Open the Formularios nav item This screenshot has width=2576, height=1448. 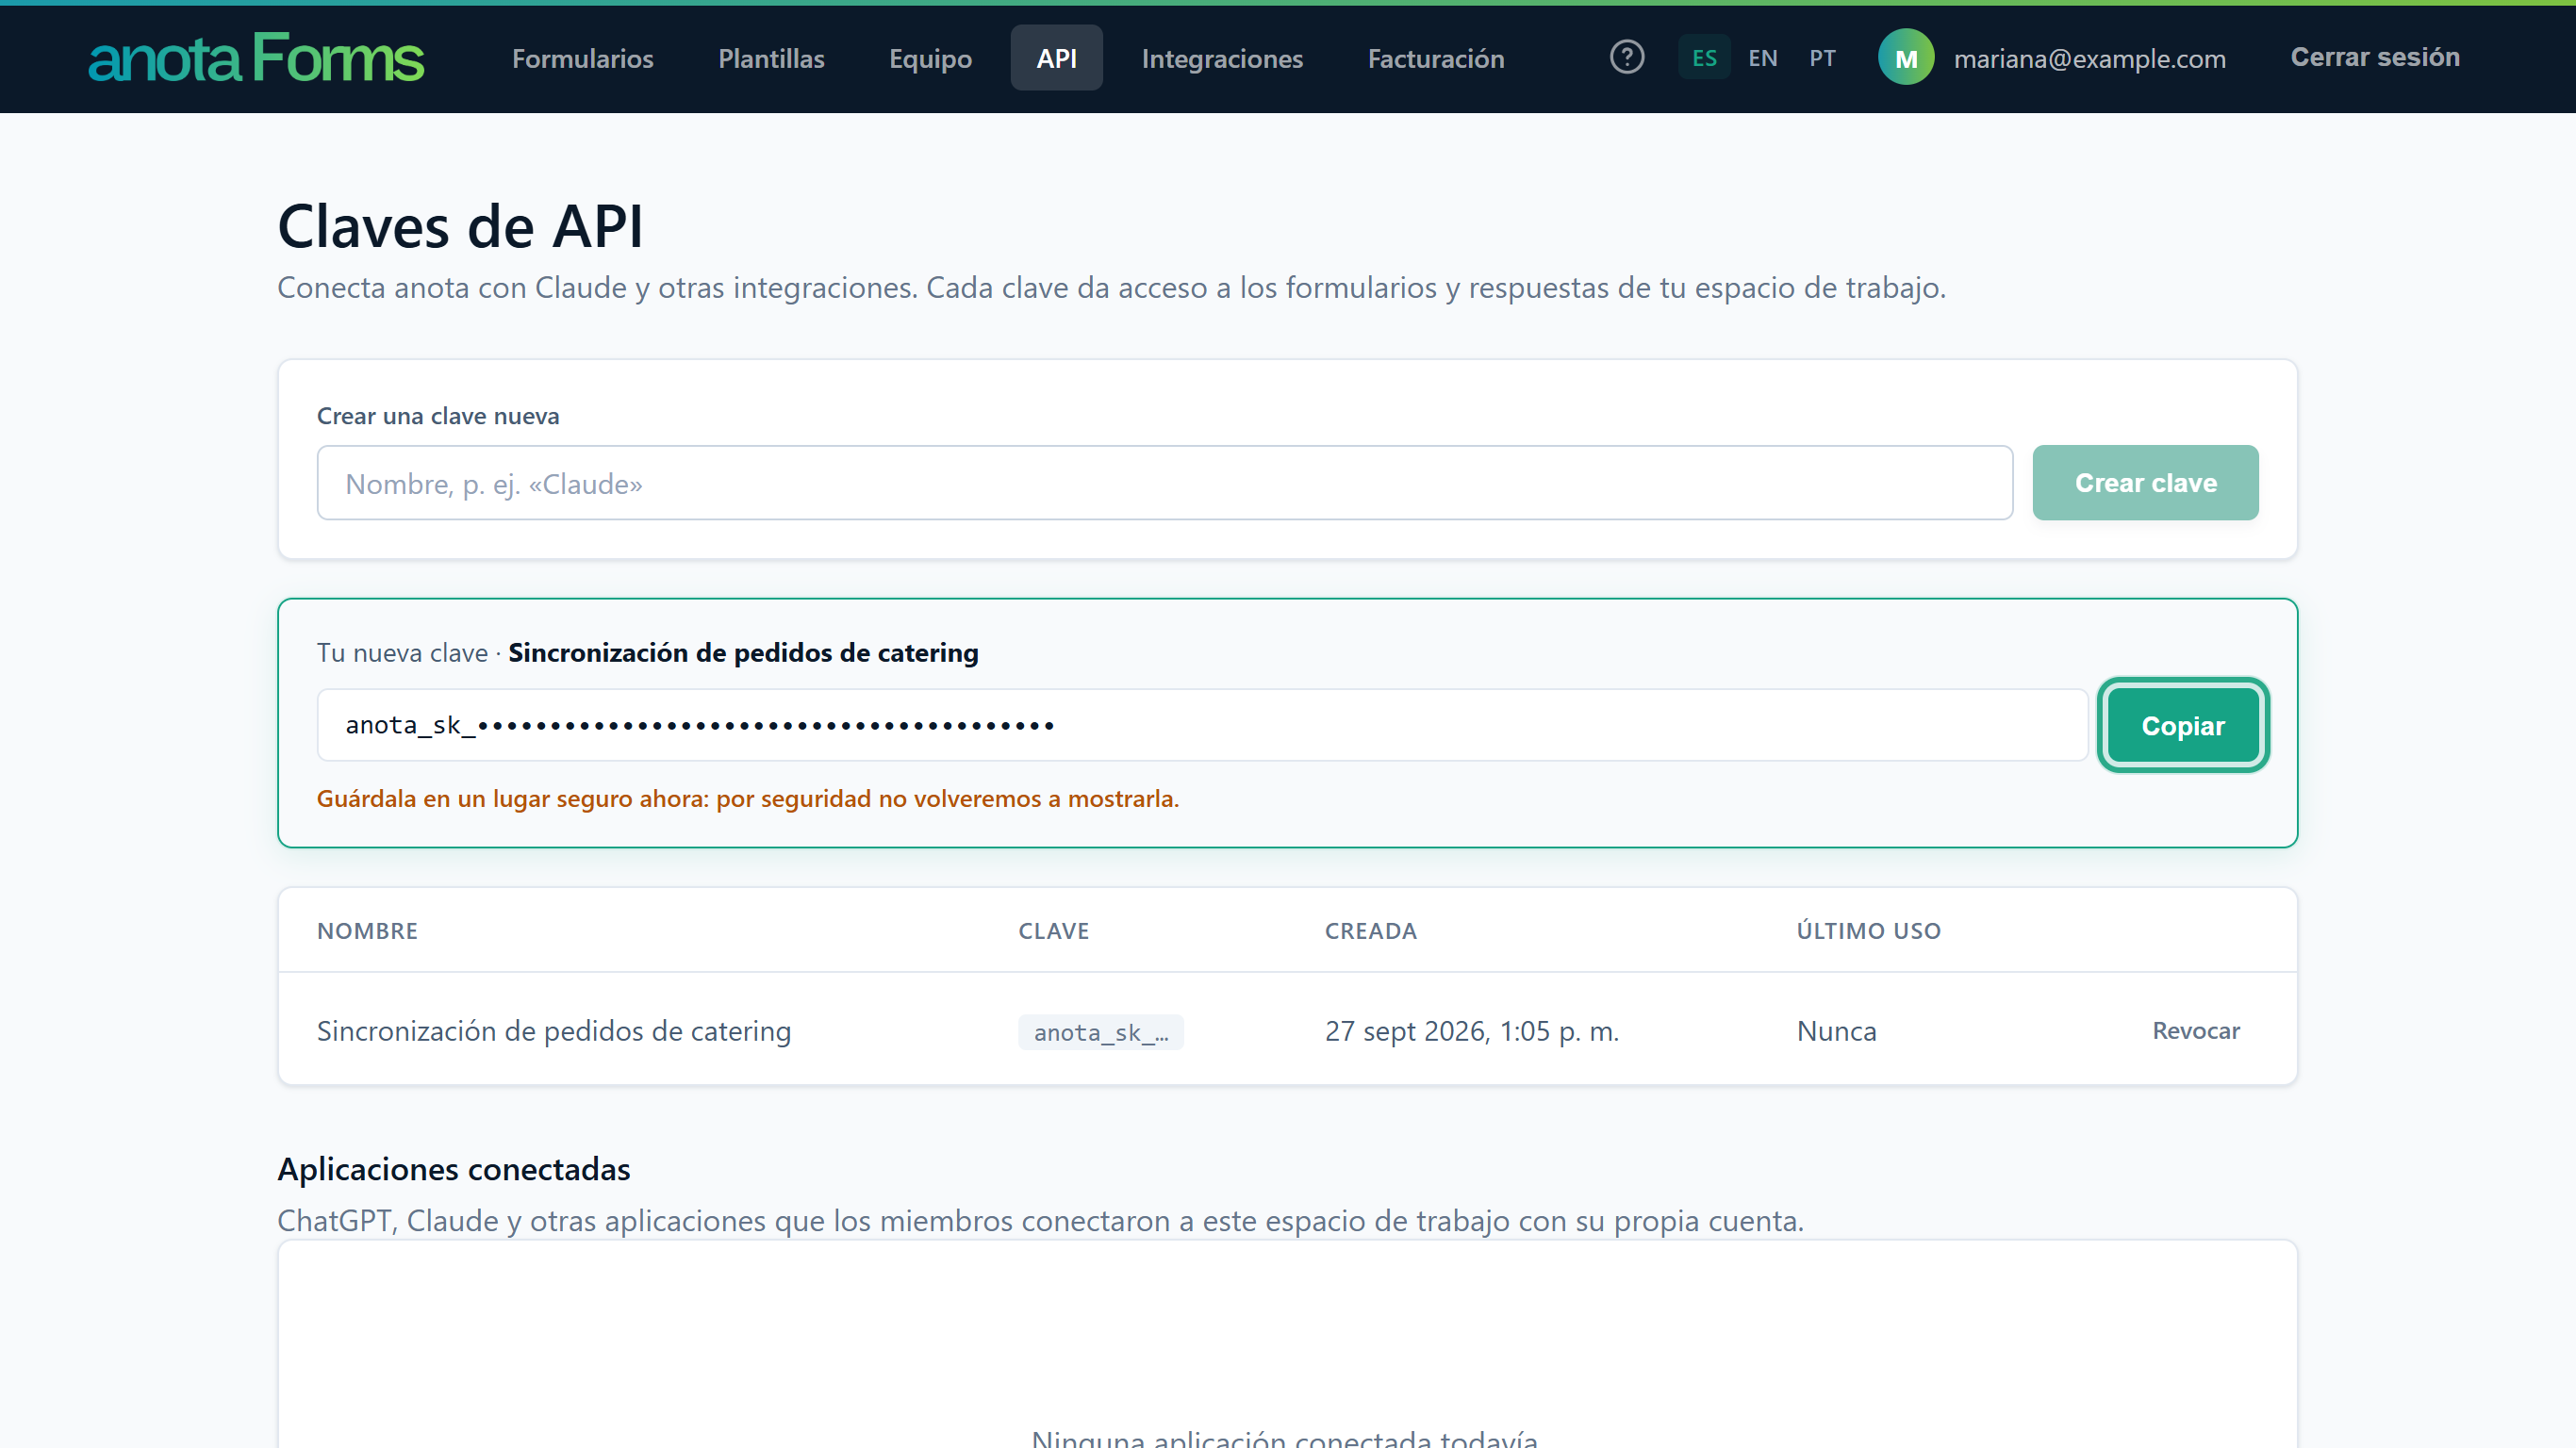click(583, 58)
